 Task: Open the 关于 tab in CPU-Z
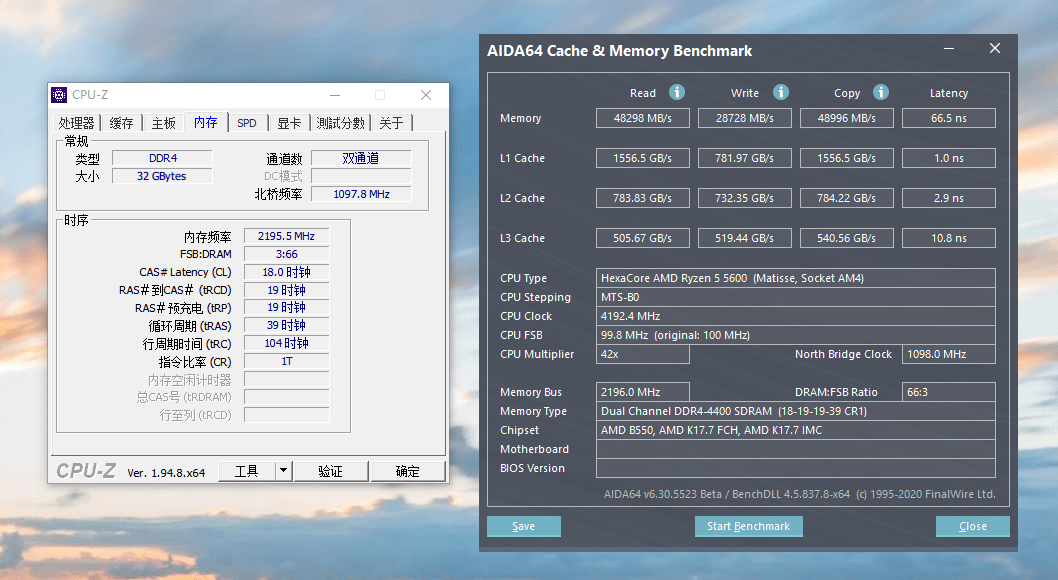point(391,123)
